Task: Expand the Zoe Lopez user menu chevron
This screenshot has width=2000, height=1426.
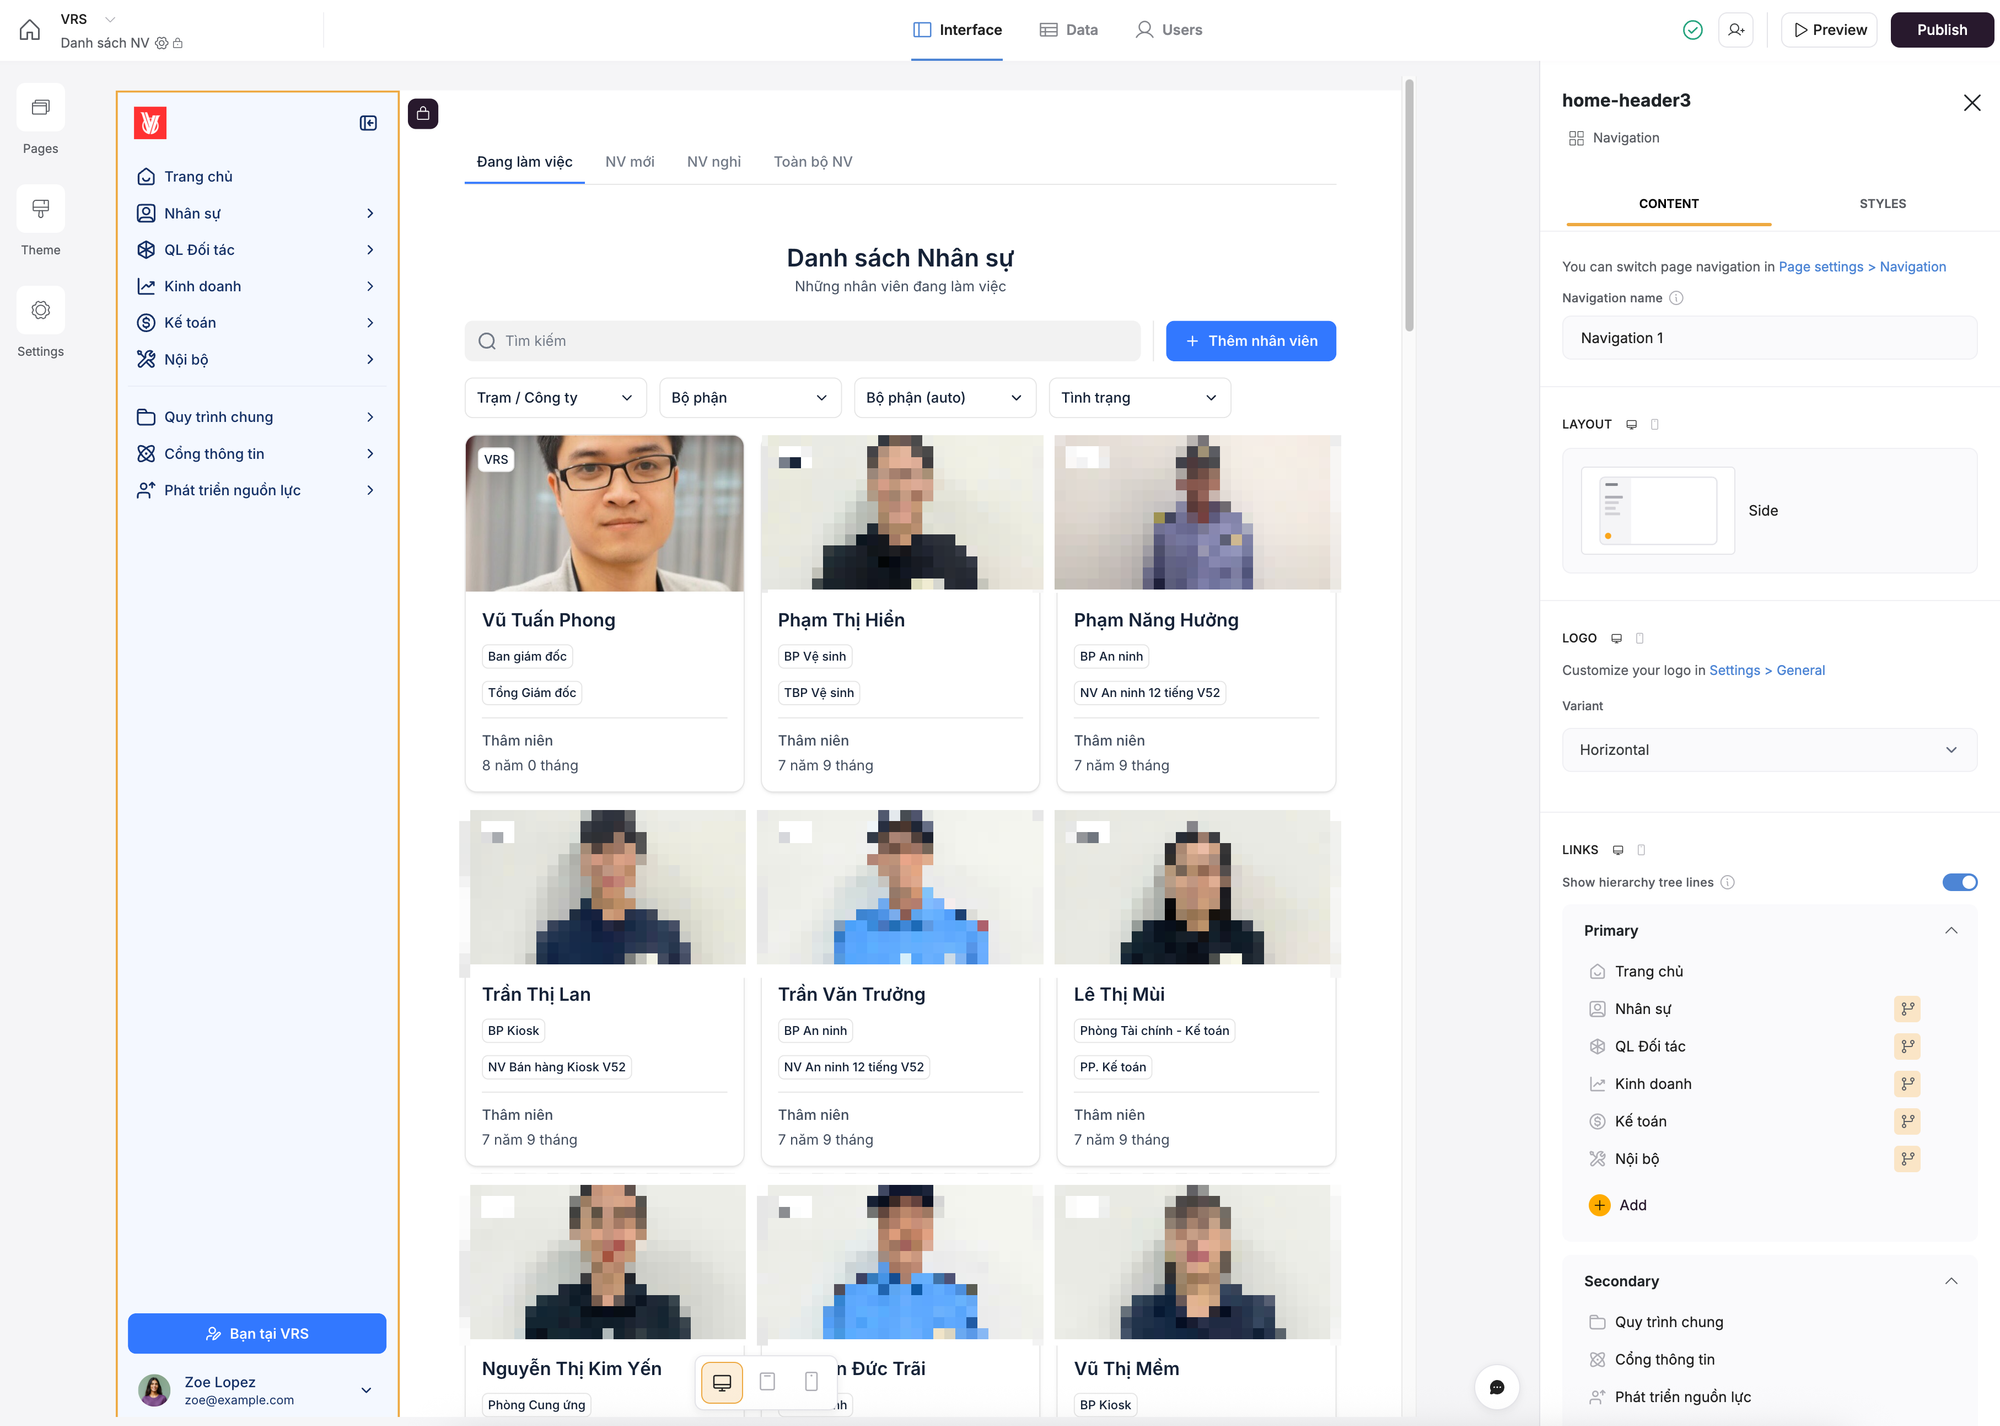Action: tap(366, 1390)
